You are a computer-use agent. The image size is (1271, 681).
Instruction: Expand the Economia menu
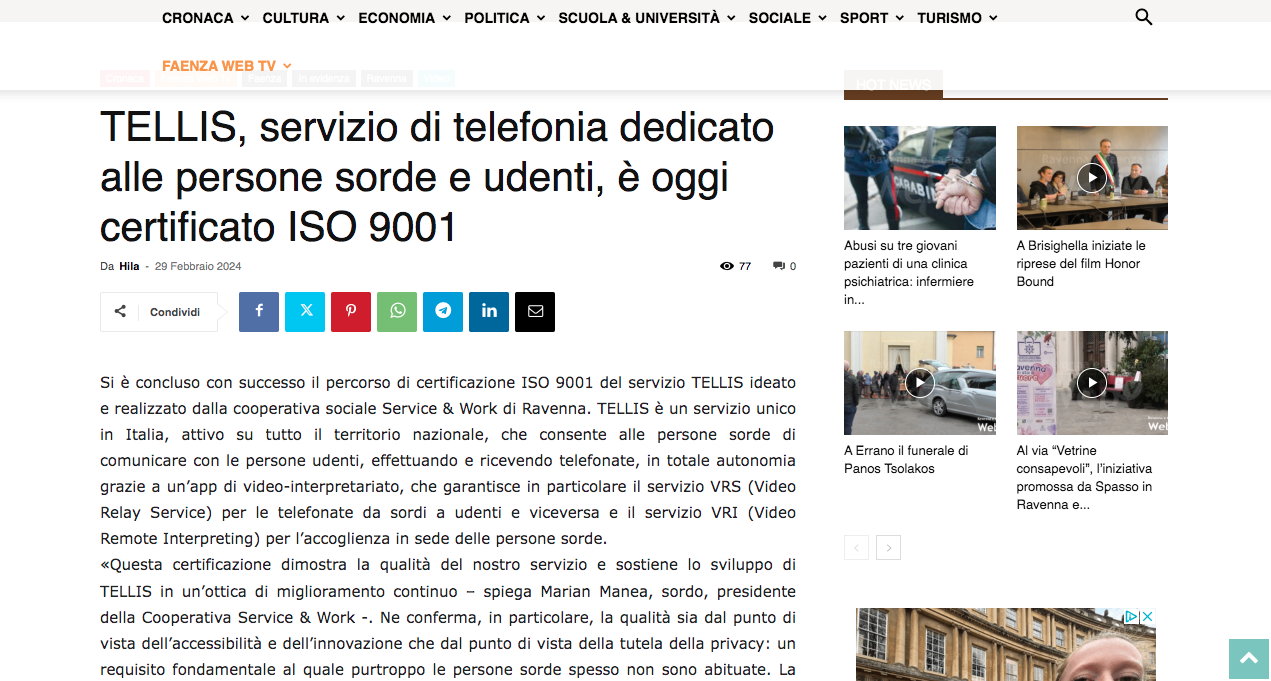[405, 18]
